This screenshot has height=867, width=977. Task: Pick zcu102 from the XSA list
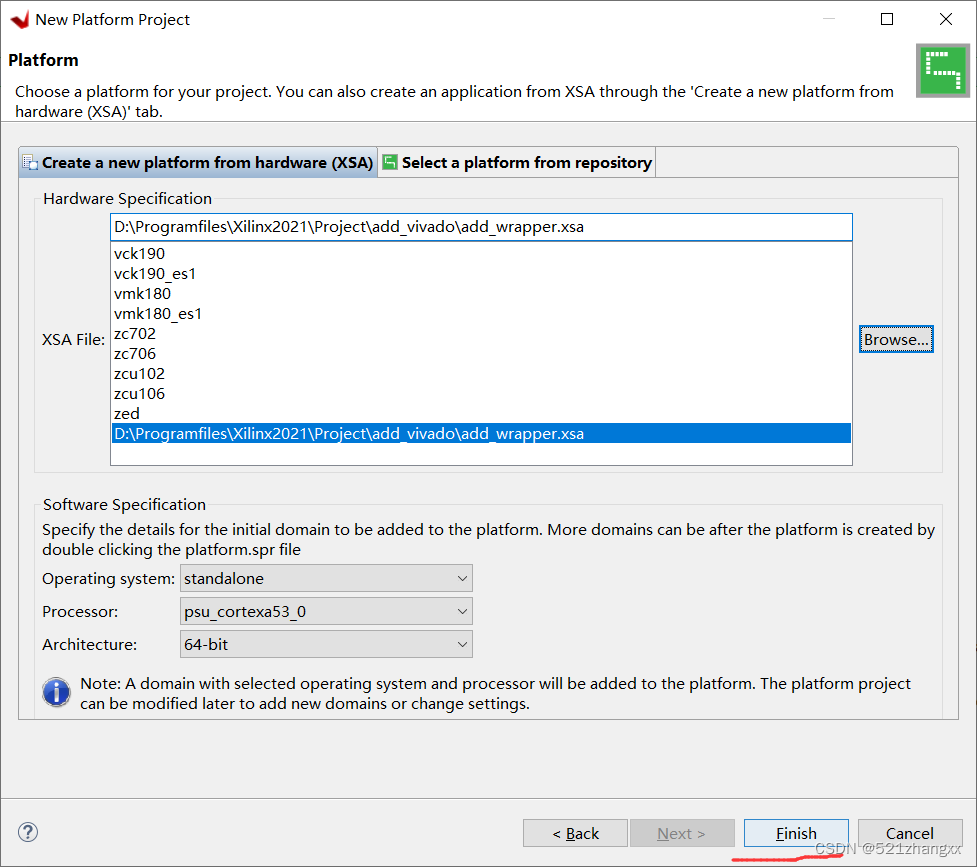coord(481,373)
